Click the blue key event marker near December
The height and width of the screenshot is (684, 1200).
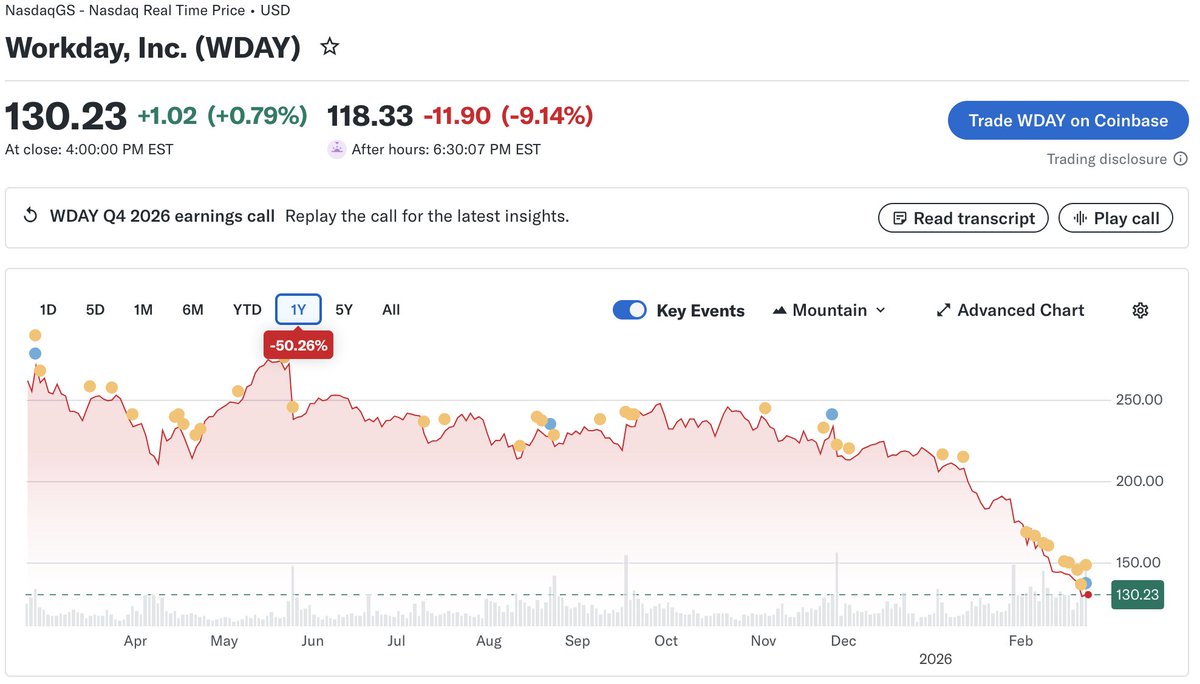[x=832, y=414]
